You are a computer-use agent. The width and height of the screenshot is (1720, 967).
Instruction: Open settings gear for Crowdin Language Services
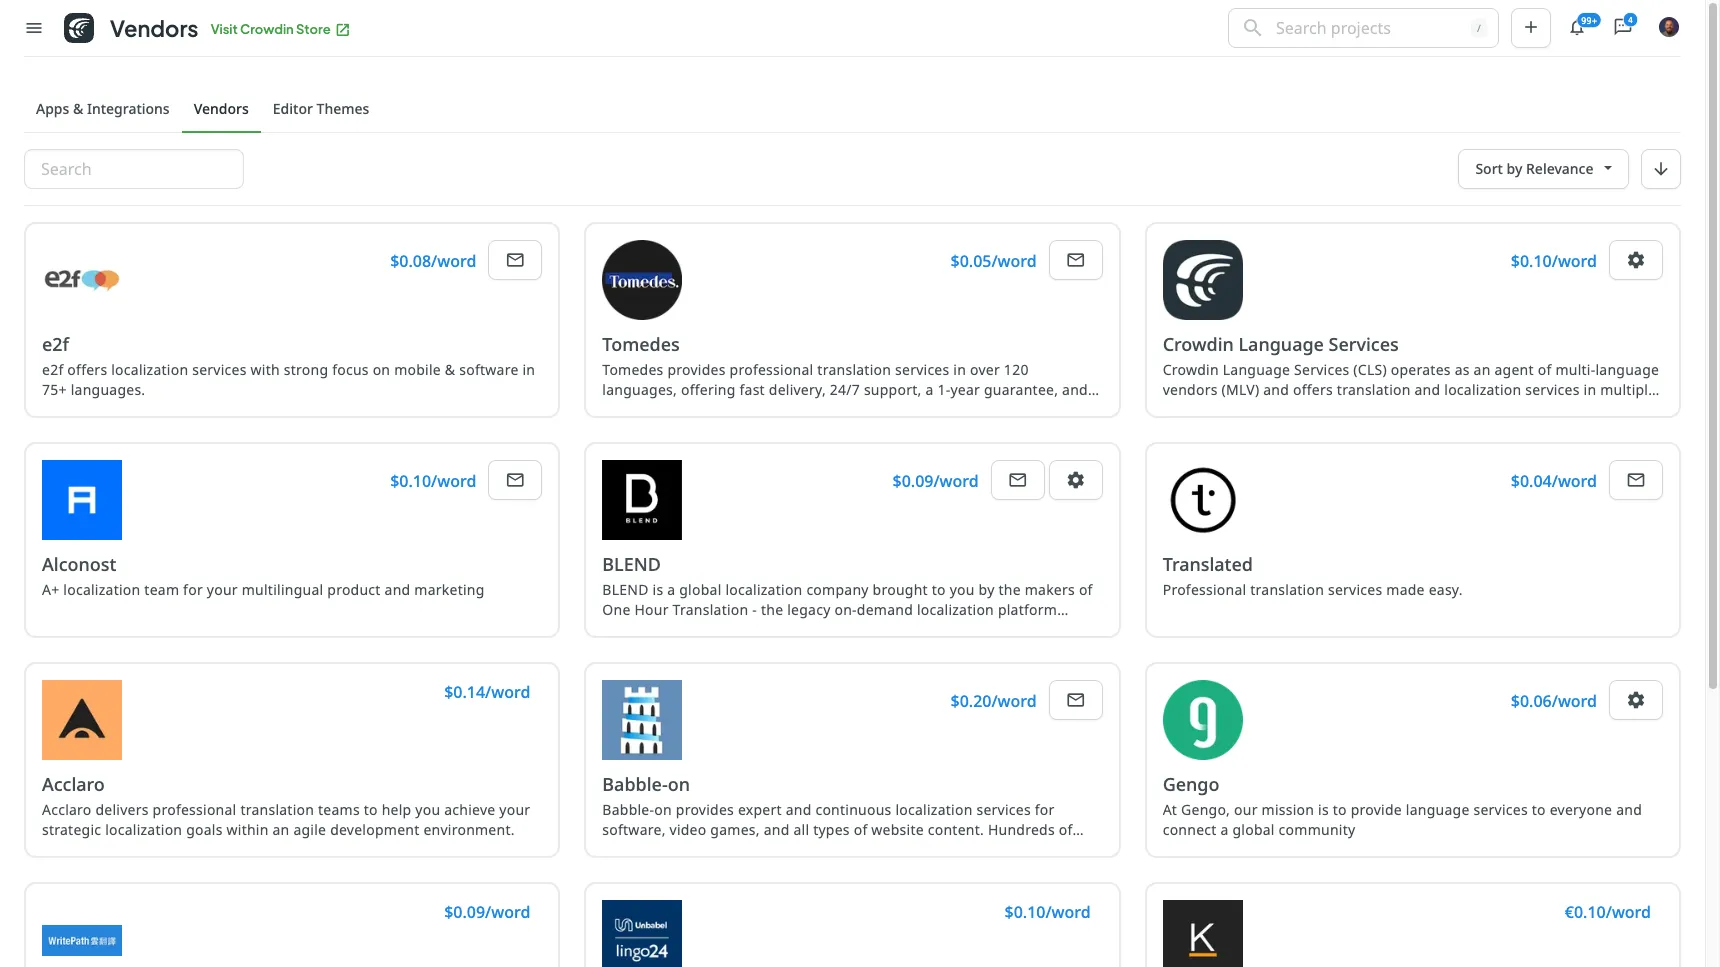click(1635, 260)
